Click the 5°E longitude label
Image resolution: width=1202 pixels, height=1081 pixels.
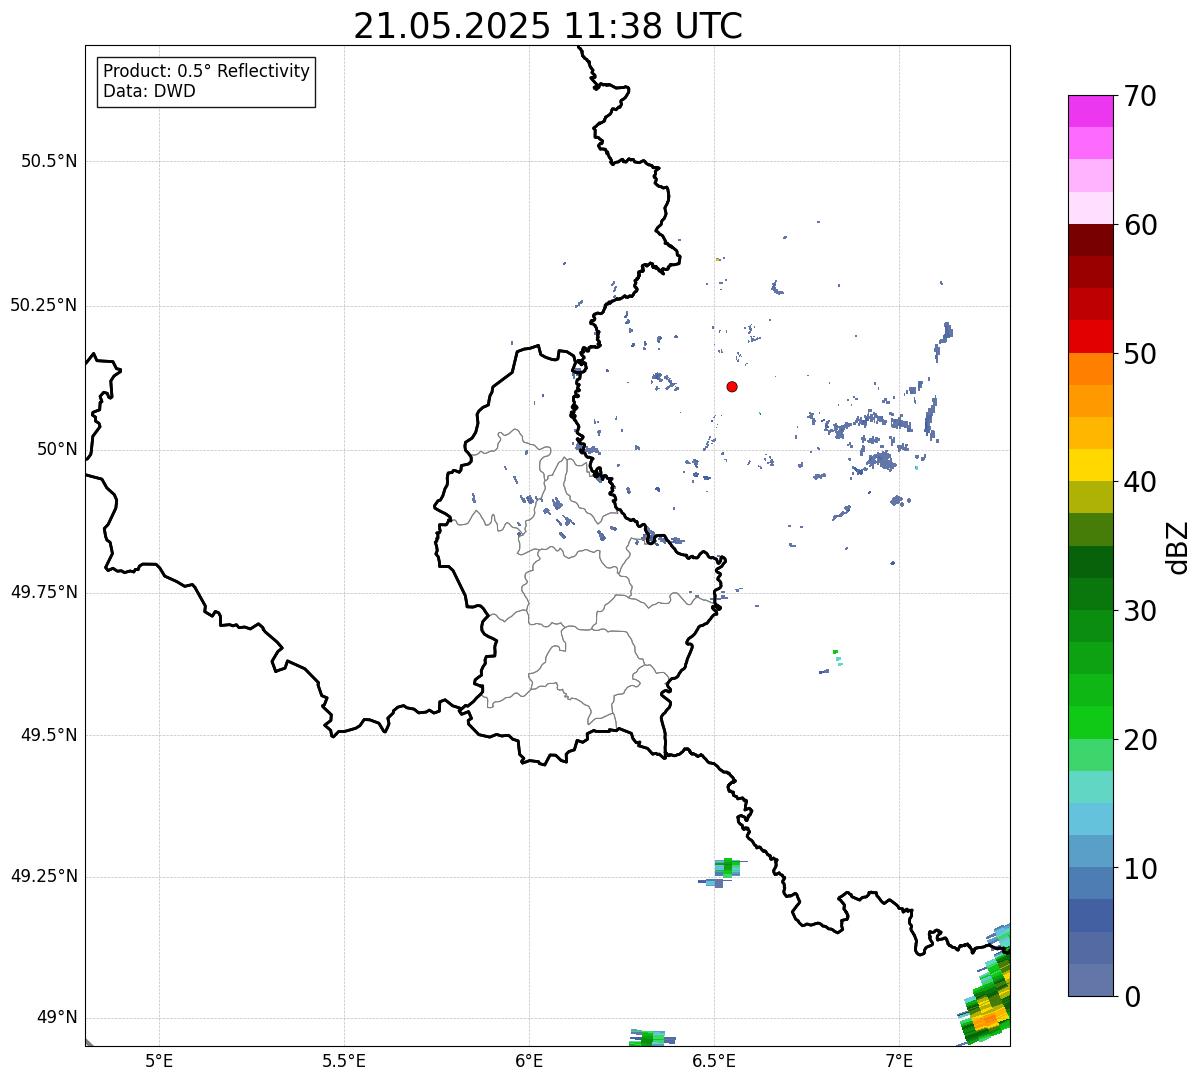point(159,1061)
